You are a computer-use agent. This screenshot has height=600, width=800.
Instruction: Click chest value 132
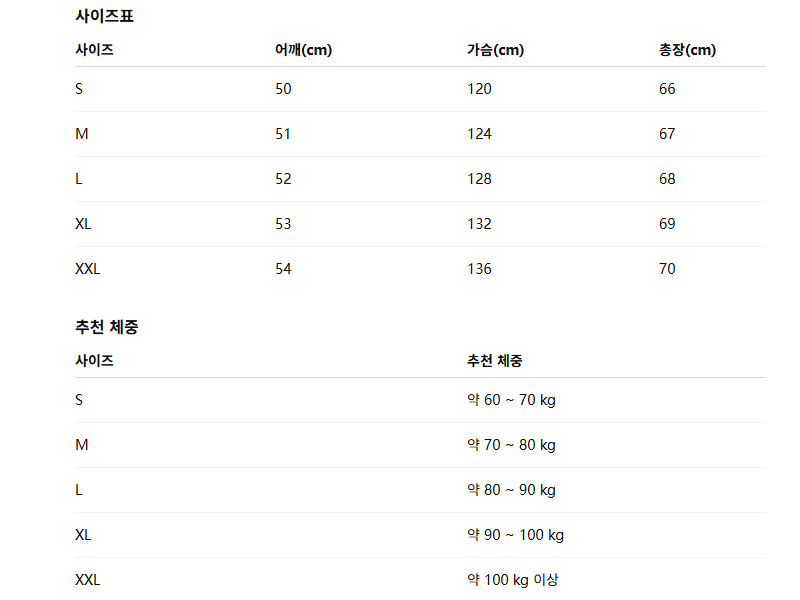(x=479, y=224)
